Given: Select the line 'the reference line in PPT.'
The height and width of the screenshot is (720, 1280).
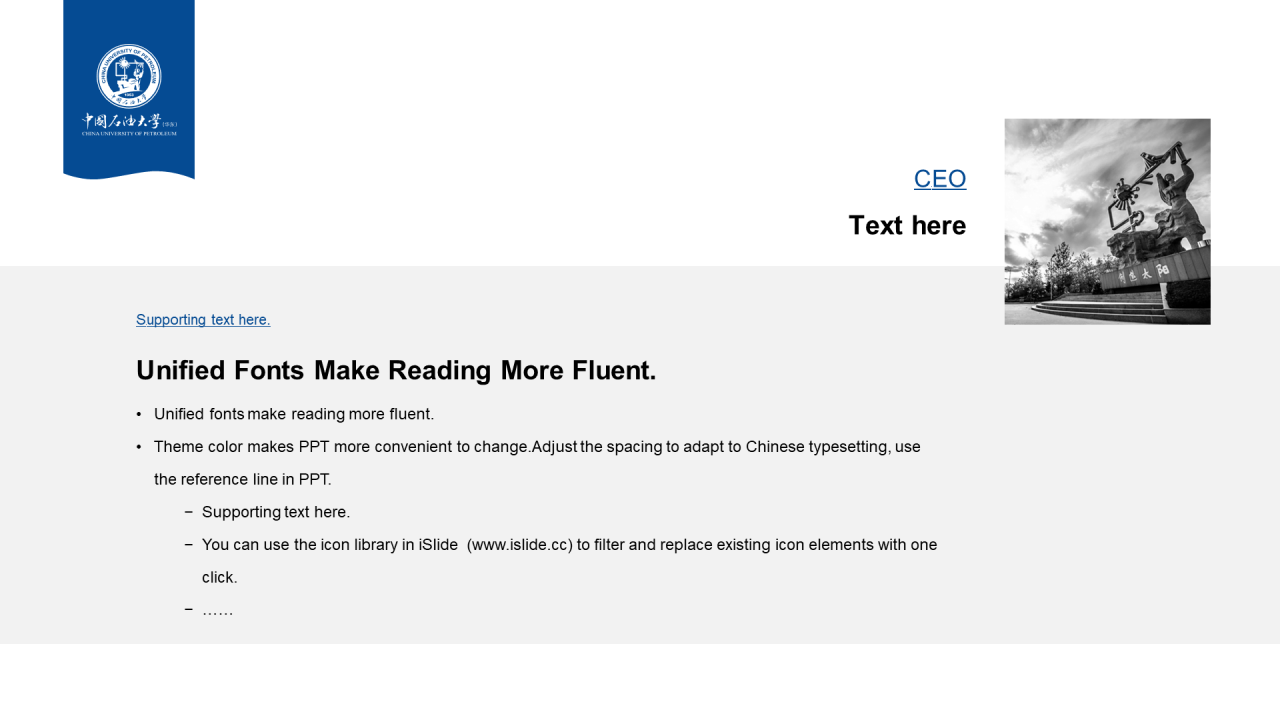Looking at the screenshot, I should pos(243,480).
